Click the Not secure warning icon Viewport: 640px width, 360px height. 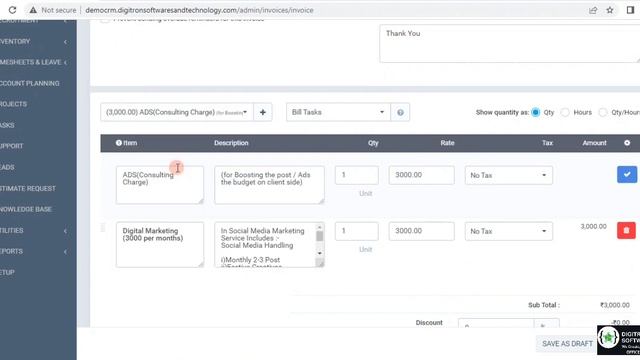pos(33,10)
